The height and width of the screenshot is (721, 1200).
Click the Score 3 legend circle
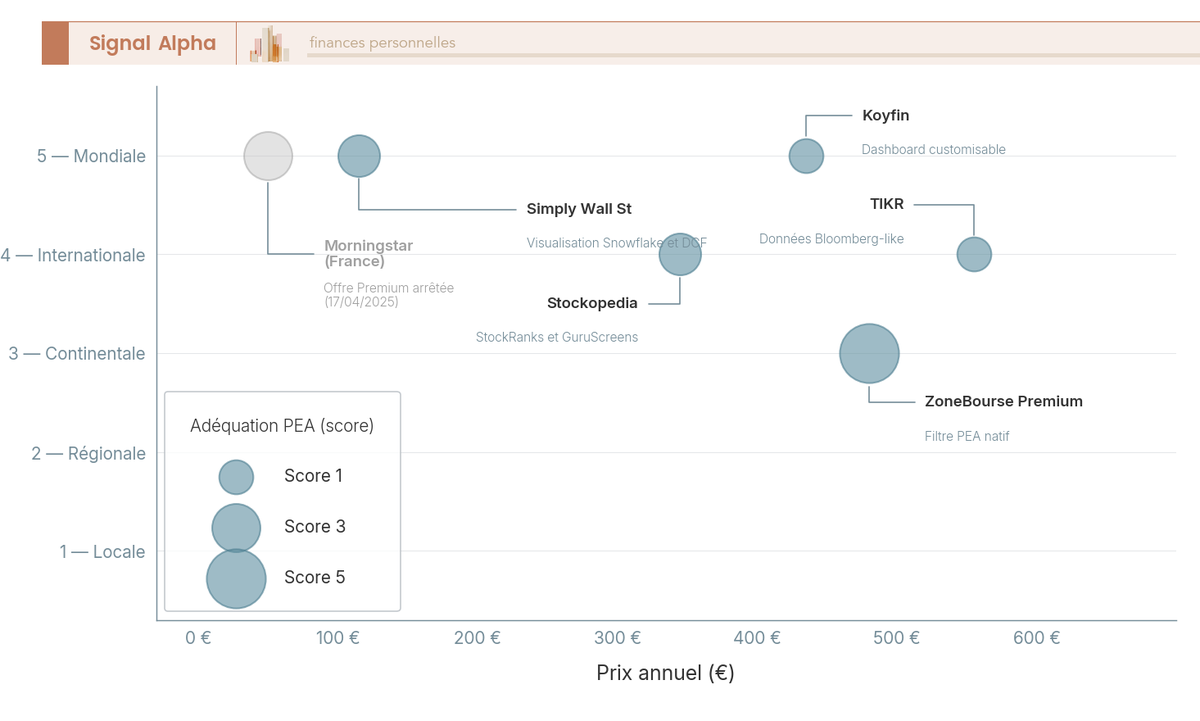236,528
